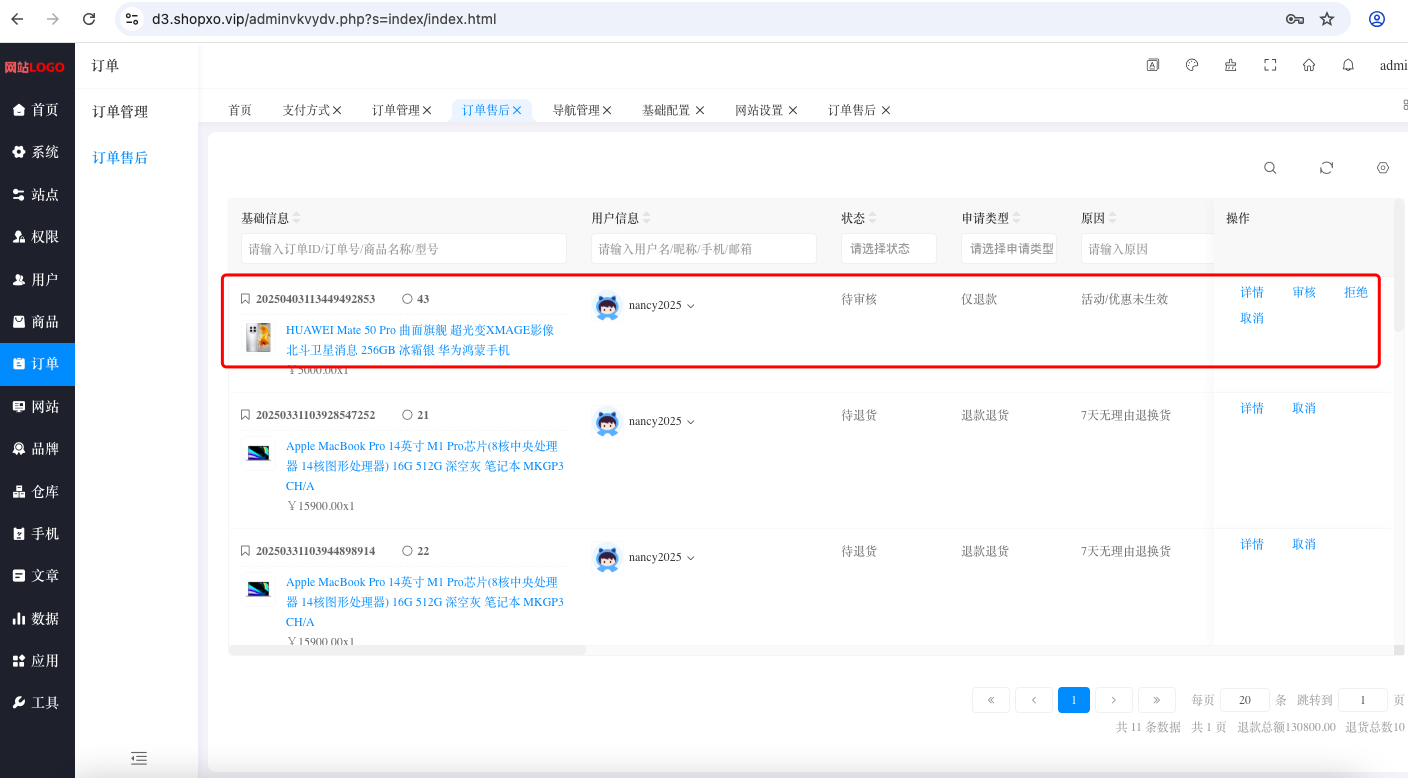Switch to the 首页 tab
Screen dimensions: 1408x778
coord(240,110)
